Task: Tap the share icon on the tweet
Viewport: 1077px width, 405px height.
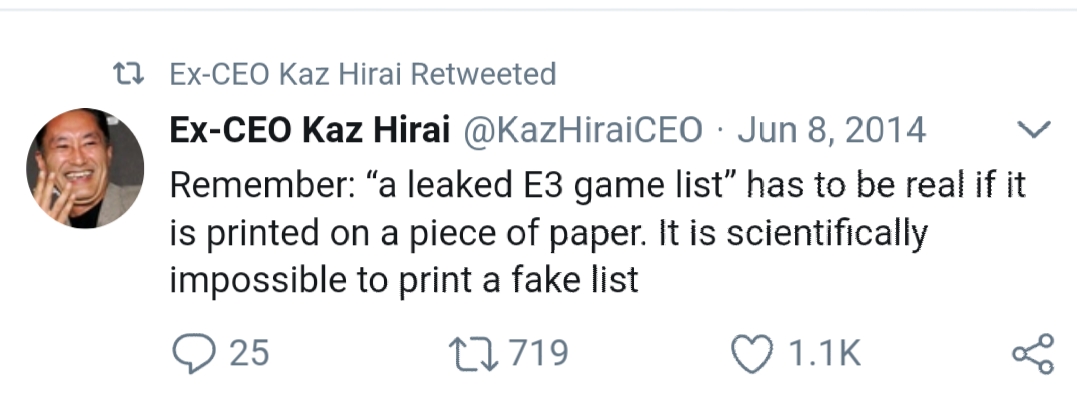Action: pyautogui.click(x=1032, y=355)
